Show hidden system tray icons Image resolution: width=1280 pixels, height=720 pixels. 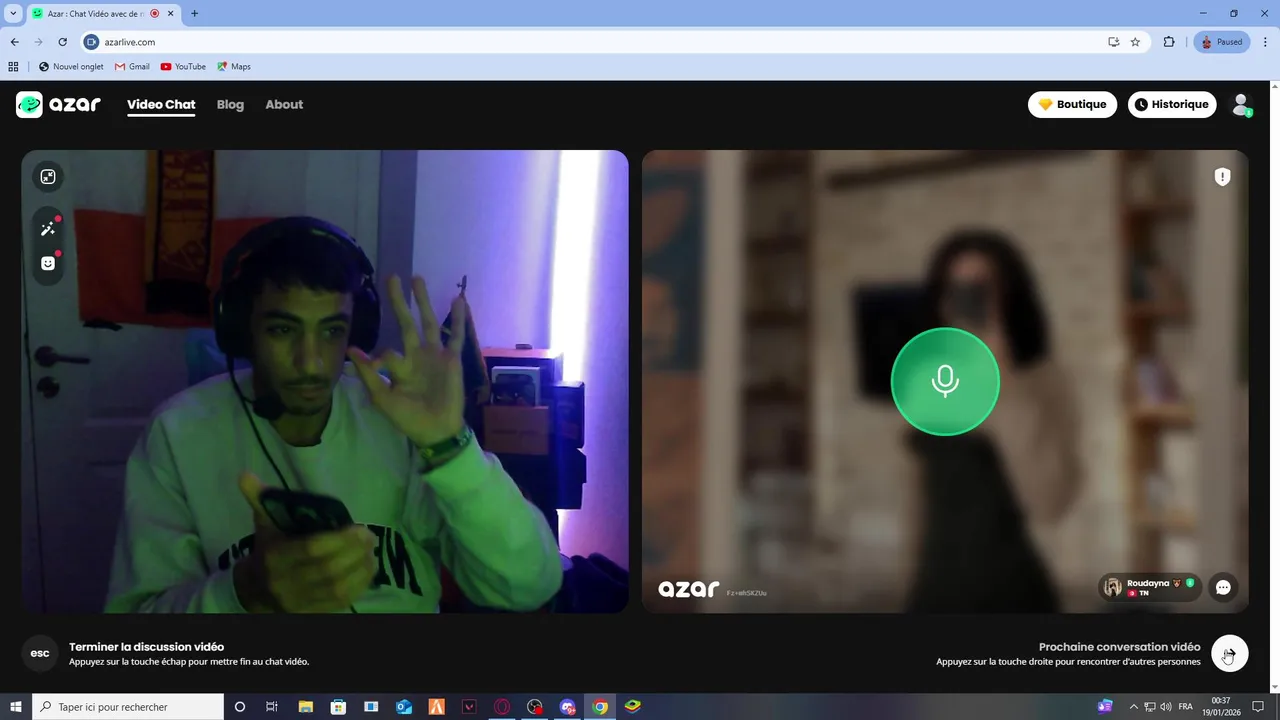click(x=1133, y=707)
